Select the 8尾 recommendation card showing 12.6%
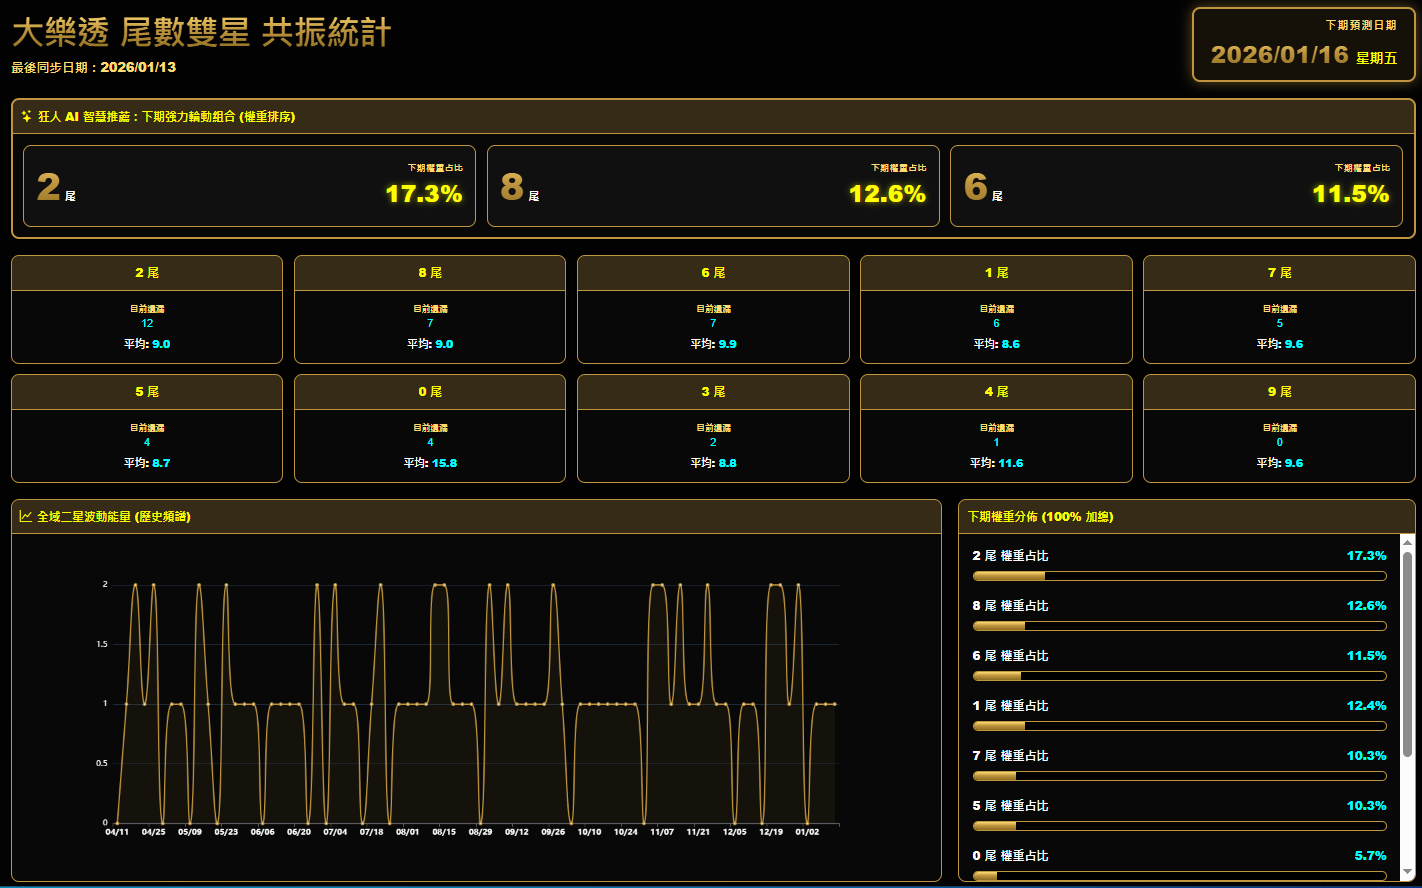Image resolution: width=1422 pixels, height=888 pixels. click(713, 186)
